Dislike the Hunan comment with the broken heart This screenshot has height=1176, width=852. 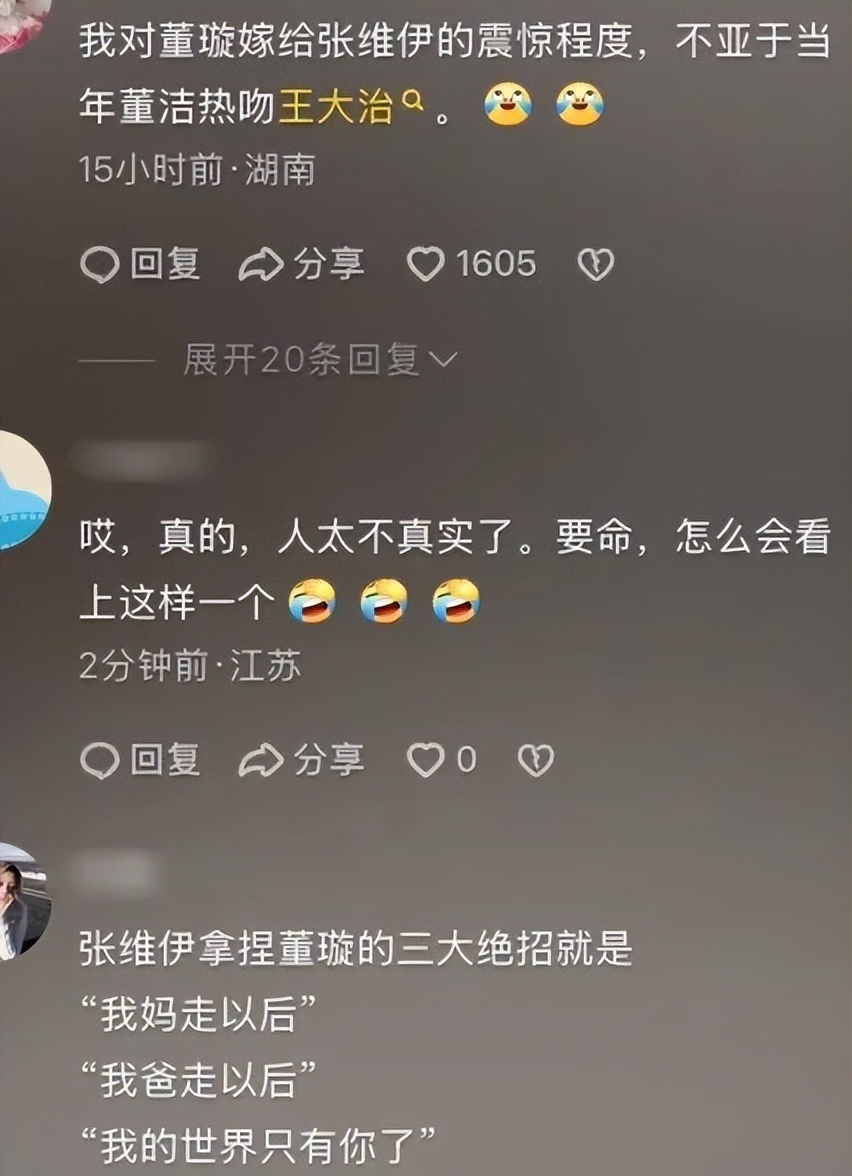click(596, 265)
